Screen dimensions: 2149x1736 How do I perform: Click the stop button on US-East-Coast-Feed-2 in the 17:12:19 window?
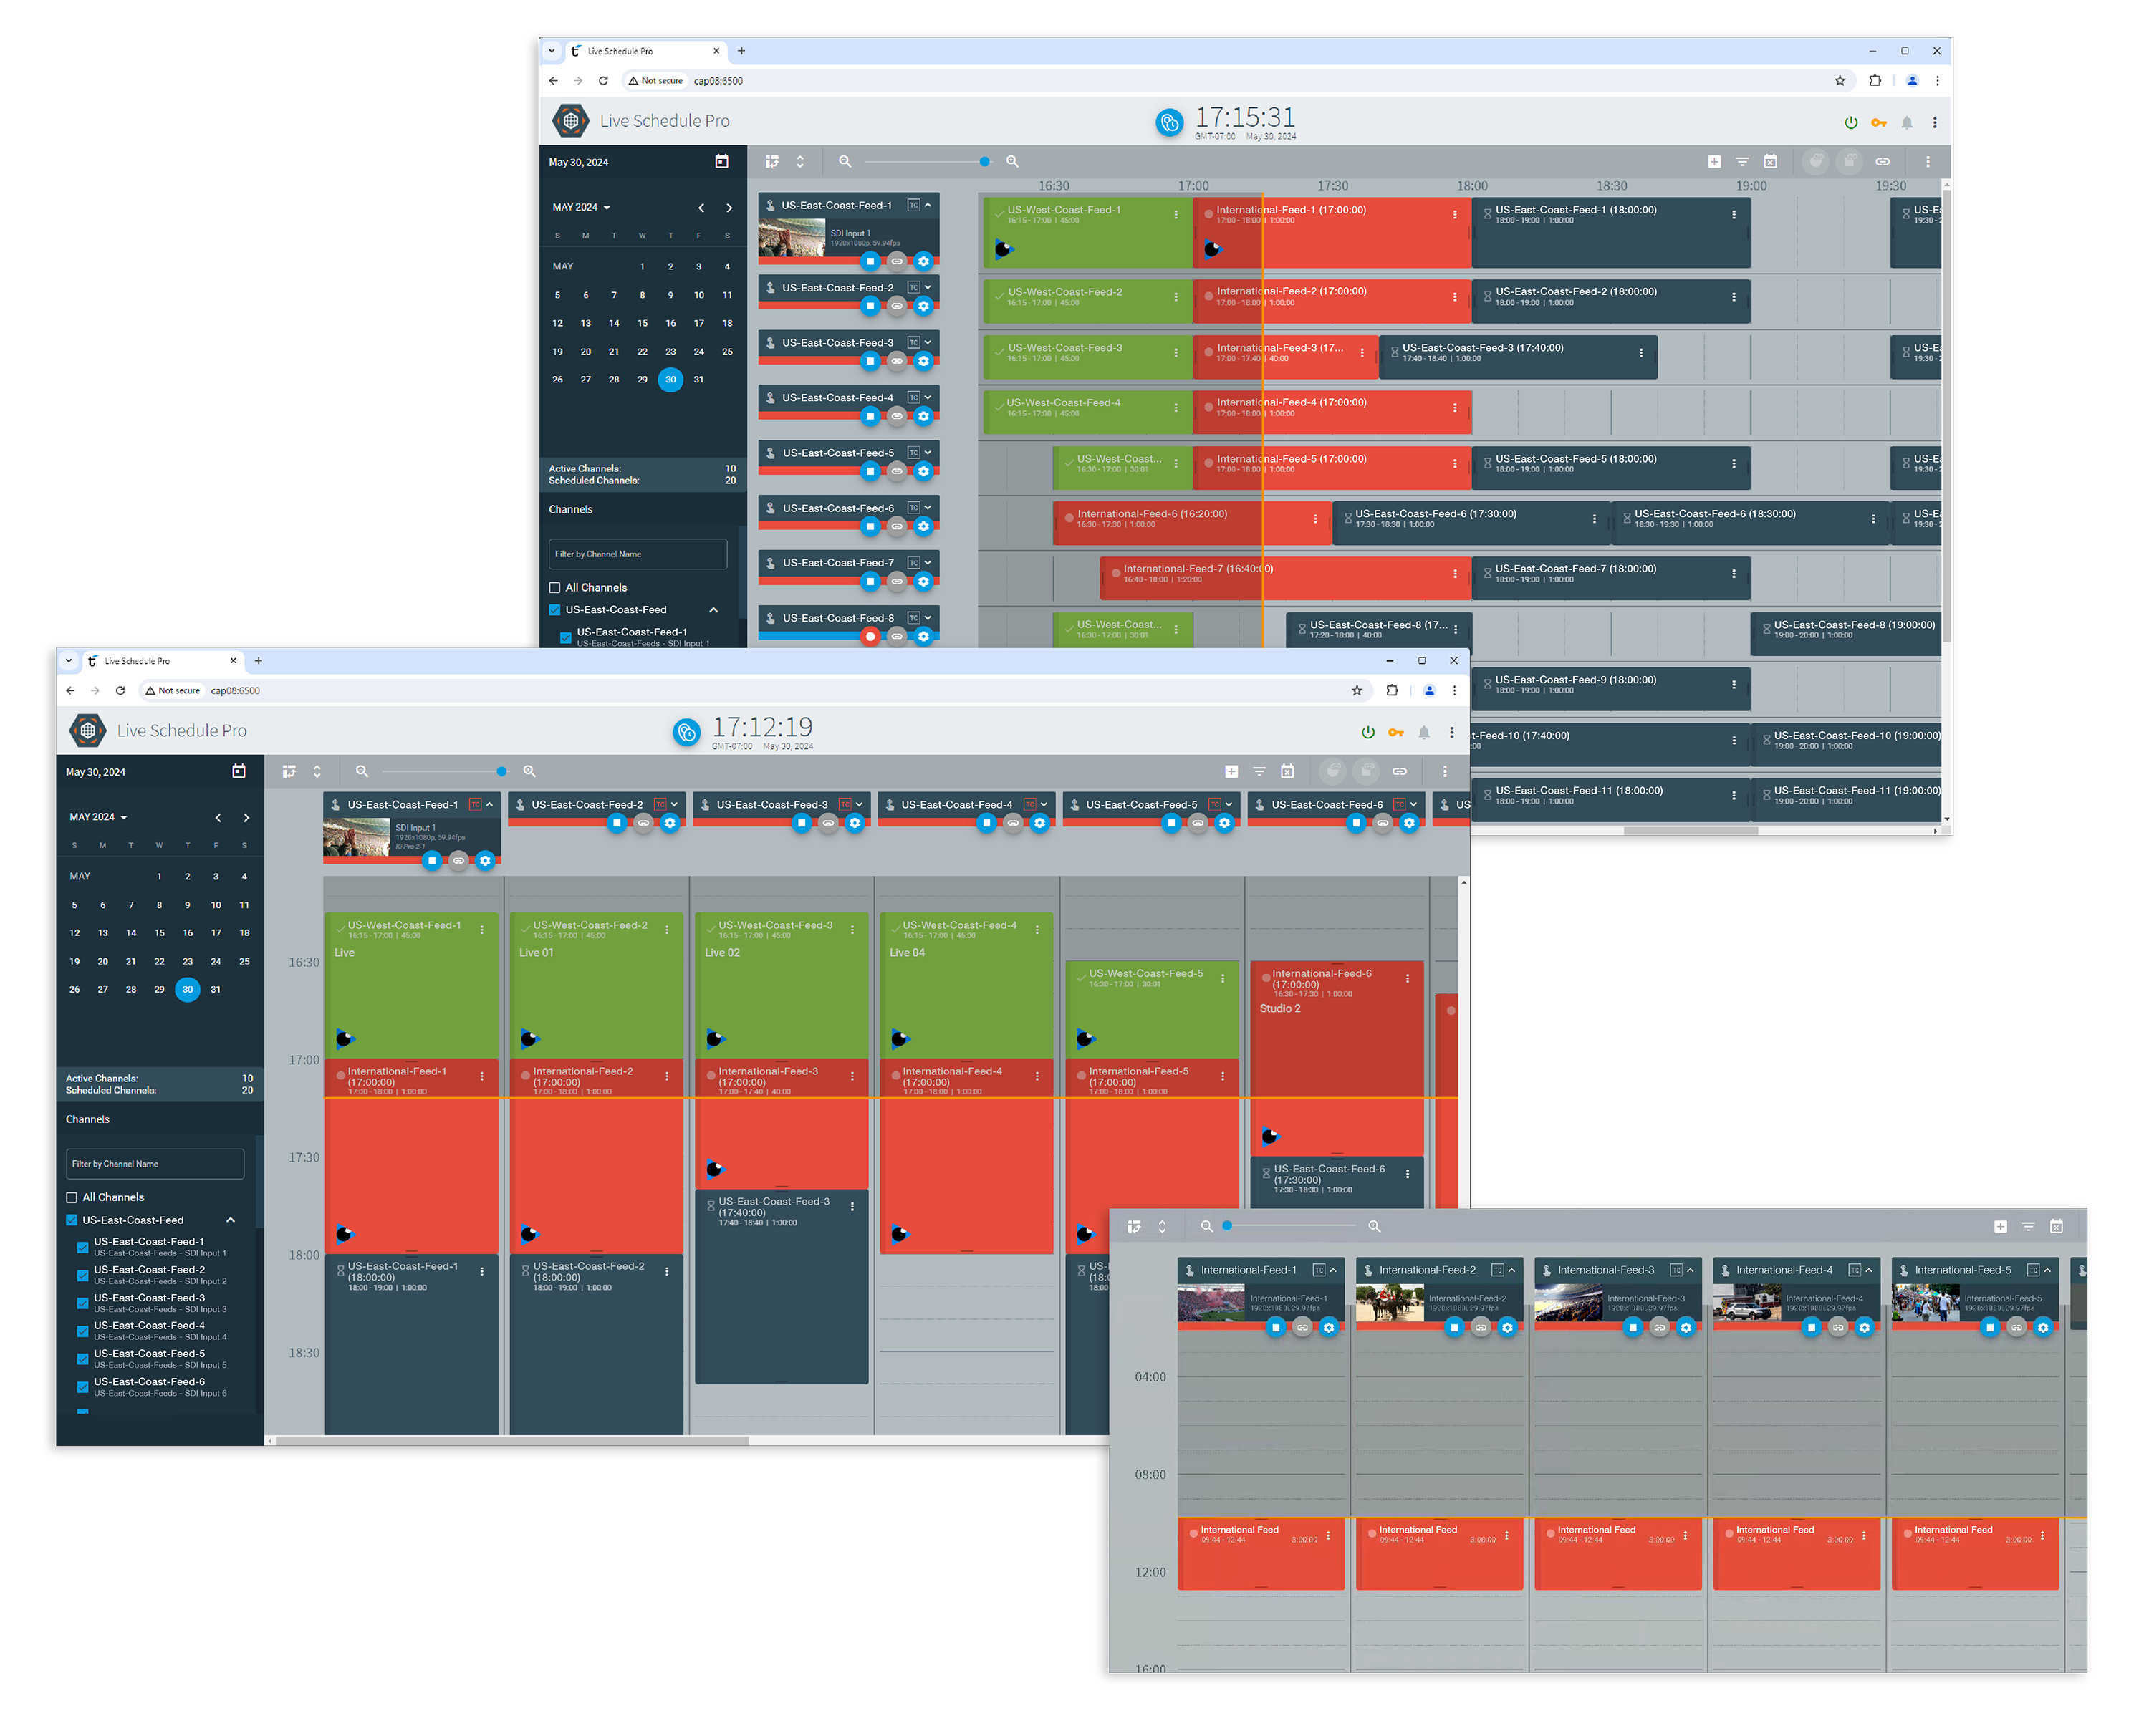pyautogui.click(x=616, y=822)
